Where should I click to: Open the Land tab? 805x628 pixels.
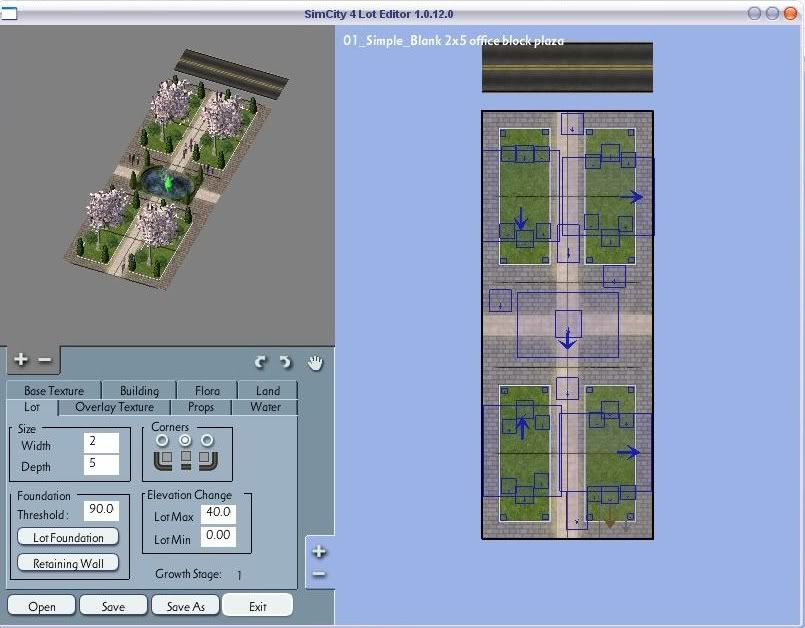268,391
